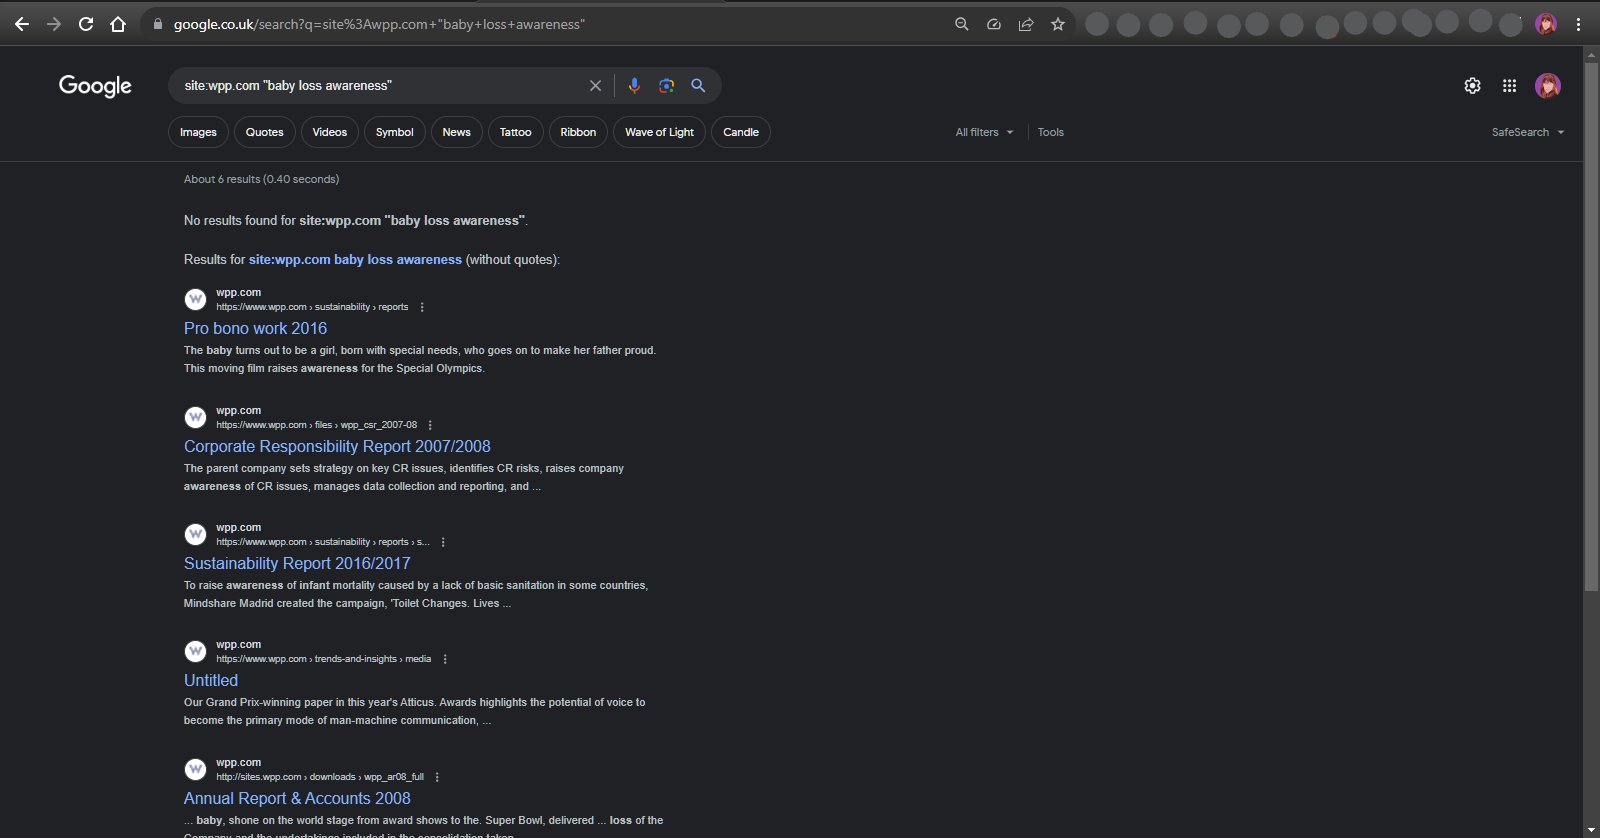Select the Symbol filter chip

[x=395, y=132]
